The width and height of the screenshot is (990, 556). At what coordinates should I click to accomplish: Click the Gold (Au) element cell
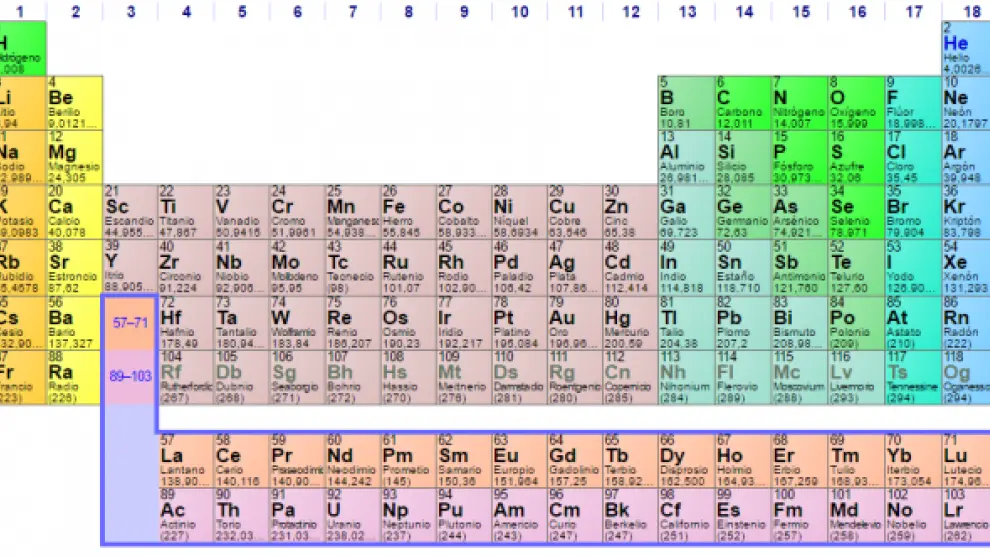tap(573, 321)
